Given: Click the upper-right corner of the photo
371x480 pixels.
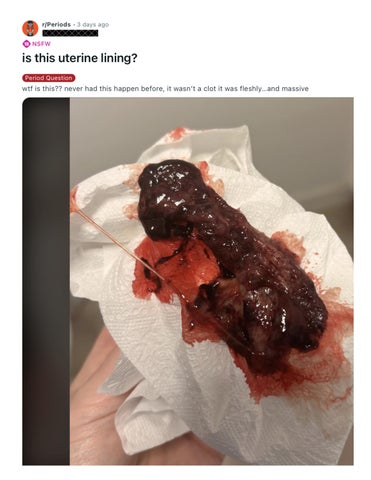Looking at the screenshot, I should click(x=347, y=104).
